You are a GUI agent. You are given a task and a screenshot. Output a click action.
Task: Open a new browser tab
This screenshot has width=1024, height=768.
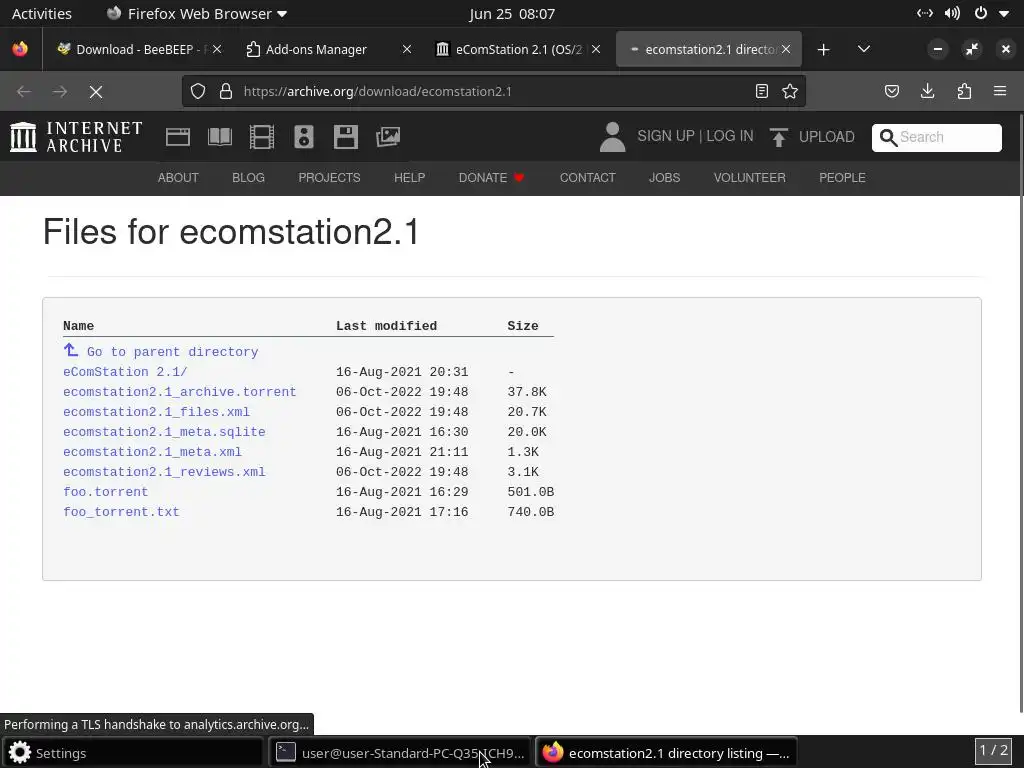[824, 50]
